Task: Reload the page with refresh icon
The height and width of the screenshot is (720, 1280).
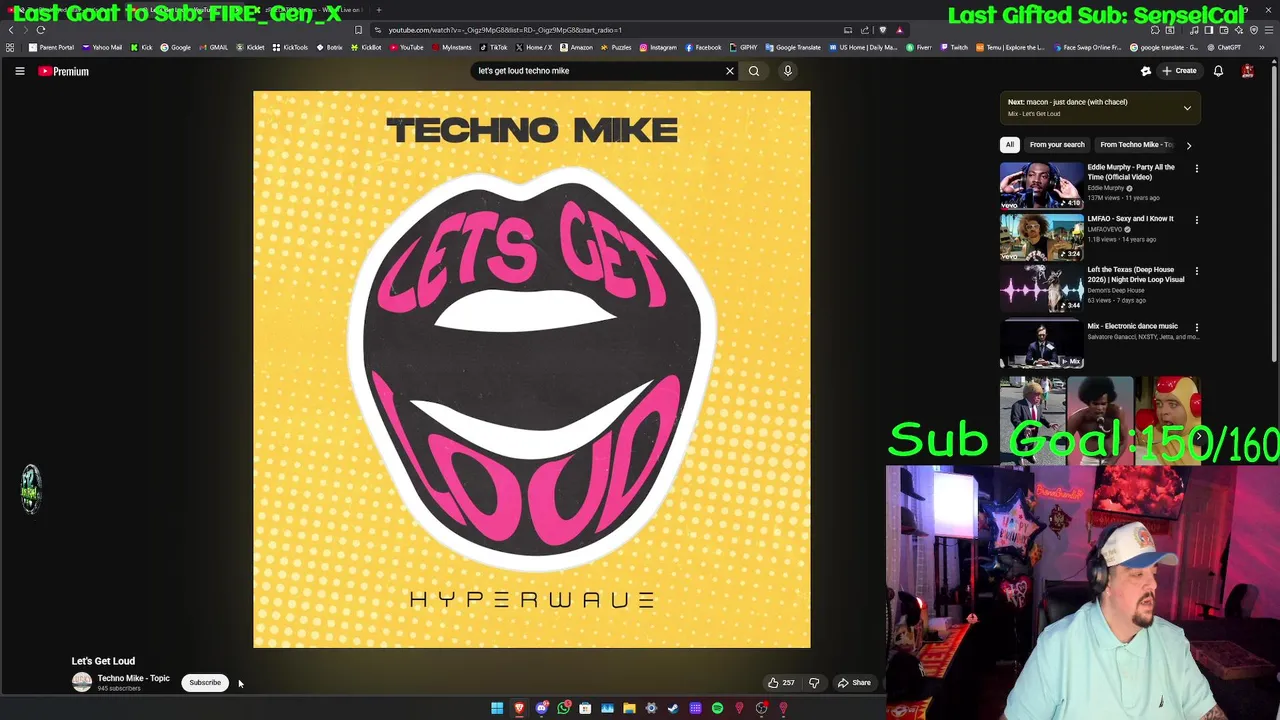Action: pos(41,30)
